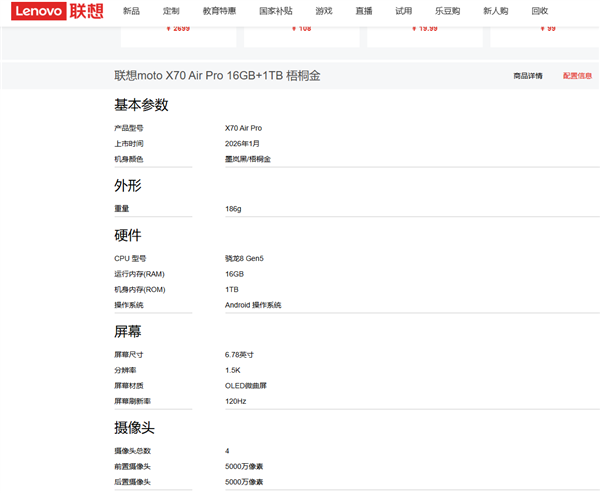Image resolution: width=600 pixels, height=493 pixels.
Task: Click the 后置摄像头 label
Action: click(x=132, y=482)
